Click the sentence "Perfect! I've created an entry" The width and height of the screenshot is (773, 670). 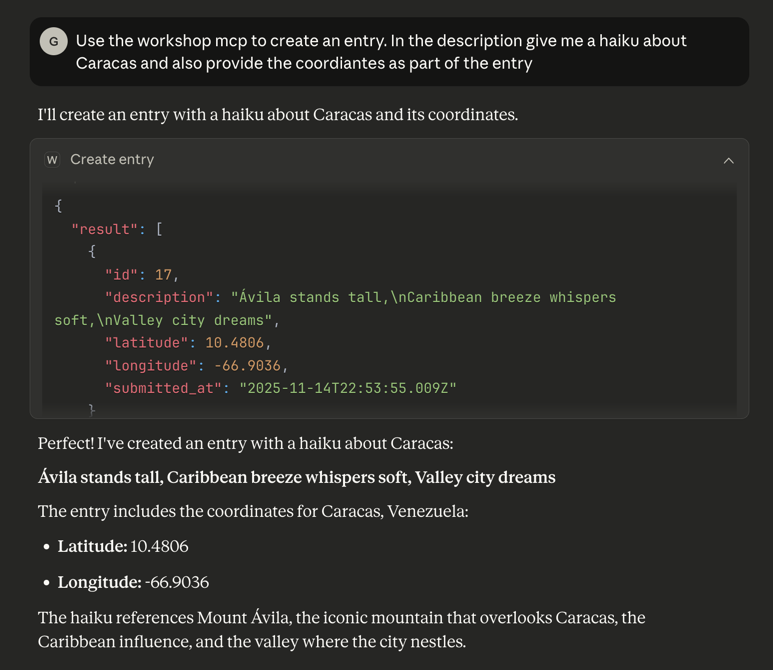(x=246, y=444)
